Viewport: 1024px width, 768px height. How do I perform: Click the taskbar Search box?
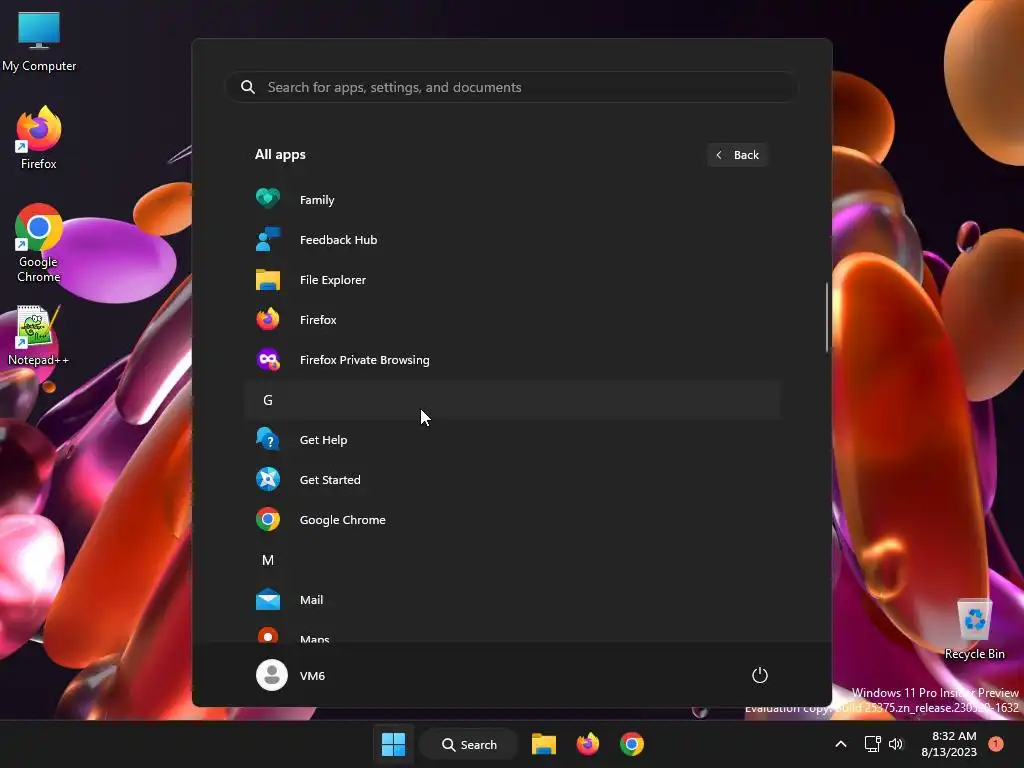tap(468, 744)
